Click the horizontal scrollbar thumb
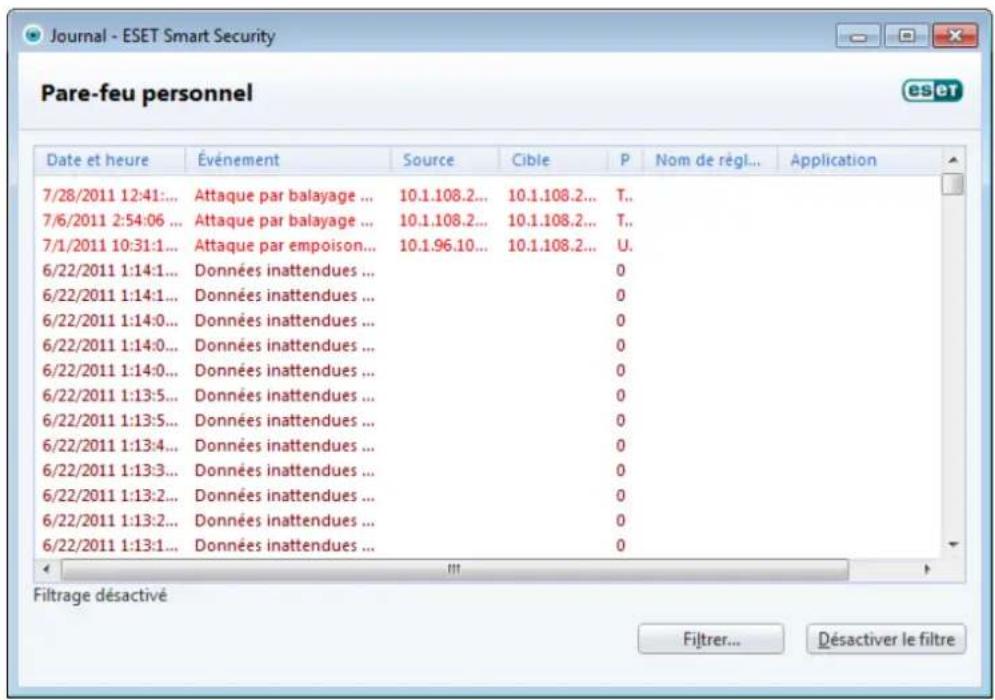This screenshot has height=700, width=995. tap(454, 569)
